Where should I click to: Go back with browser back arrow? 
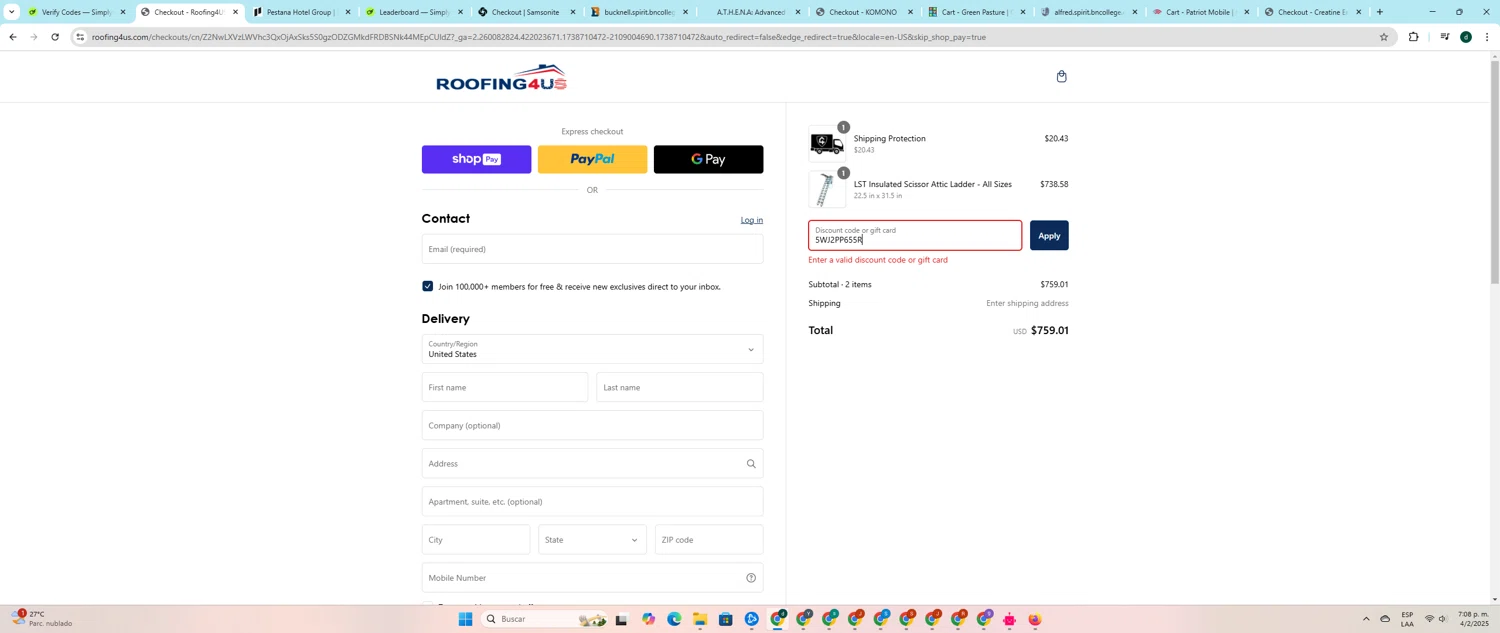12,37
